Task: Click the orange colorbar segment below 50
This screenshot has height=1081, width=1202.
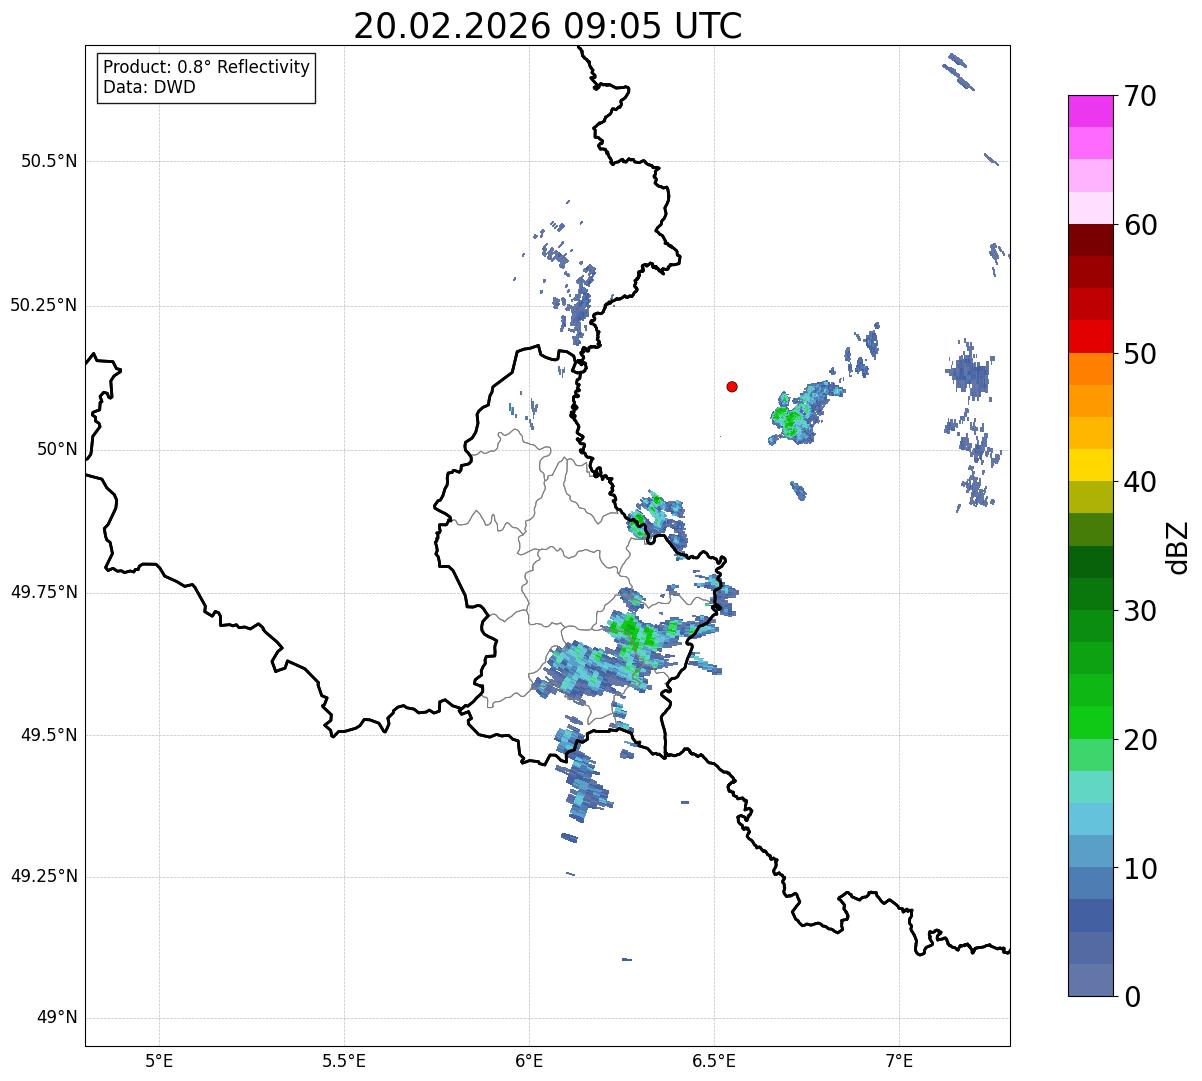Action: point(1090,369)
